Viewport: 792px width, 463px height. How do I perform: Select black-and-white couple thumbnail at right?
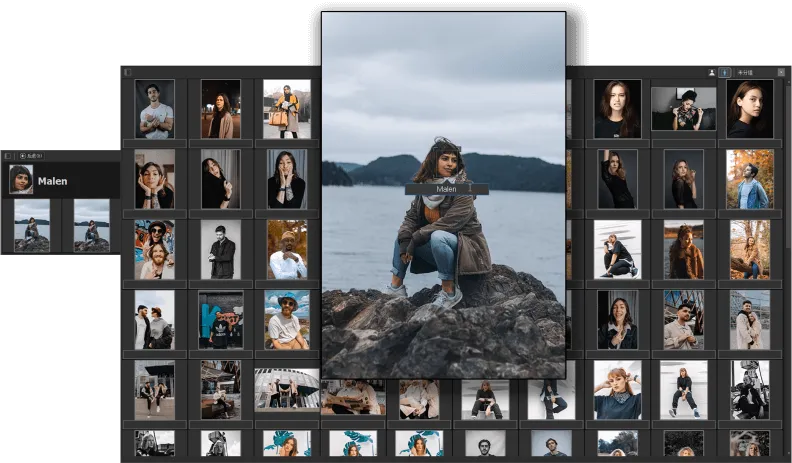750,390
